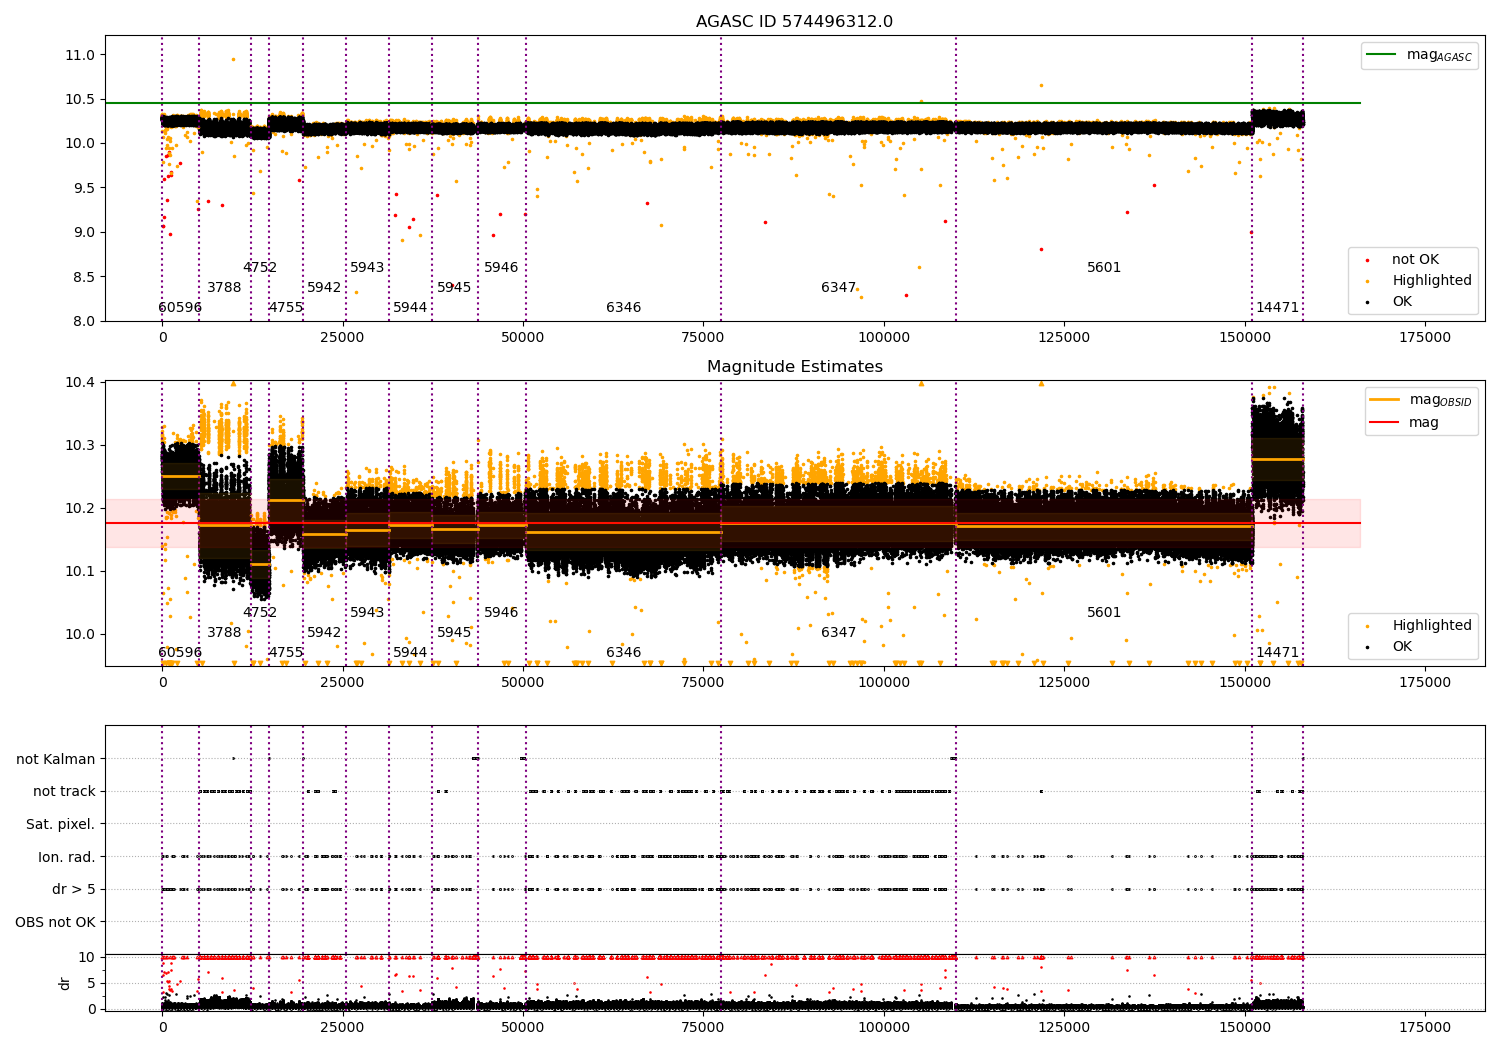
Task: Click the '10.1' y-axis tick in middle plot
Action: (80, 571)
